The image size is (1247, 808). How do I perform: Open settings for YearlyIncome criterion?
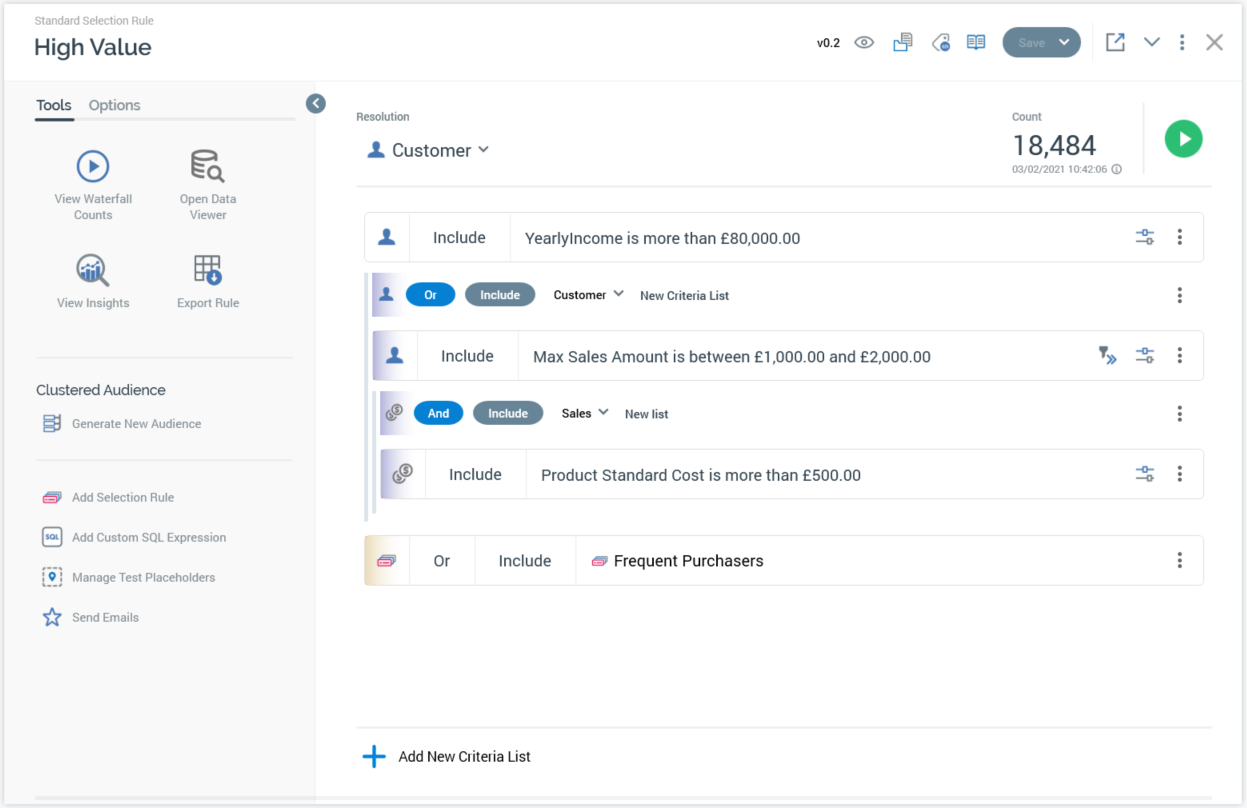click(x=1145, y=238)
